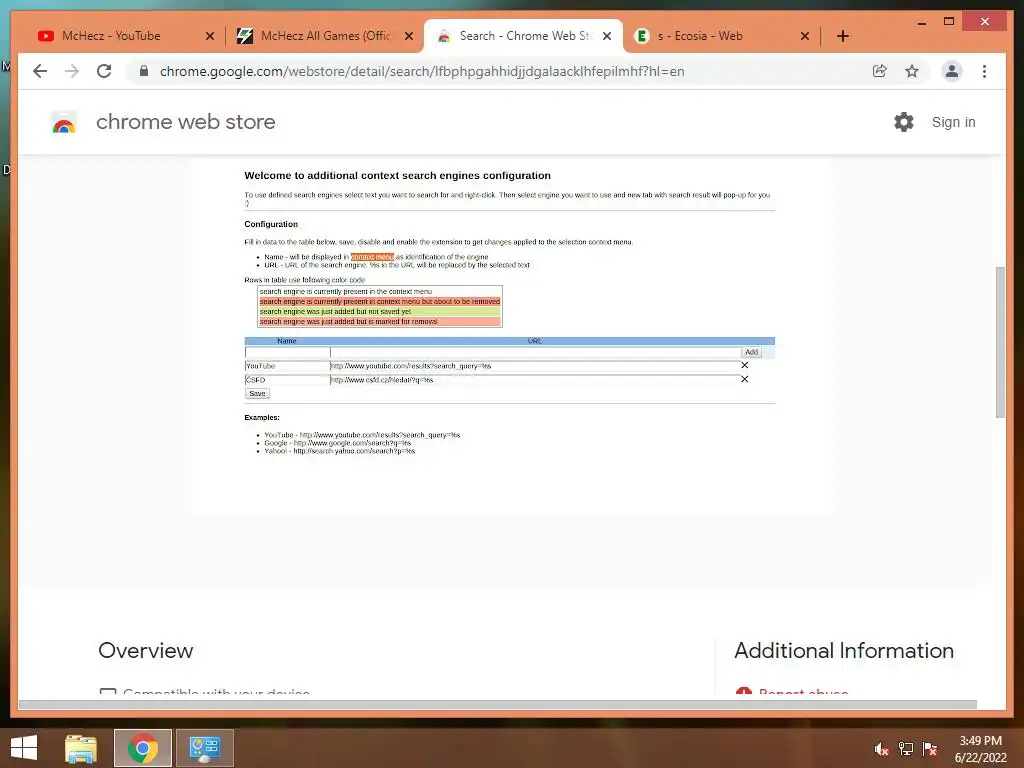The height and width of the screenshot is (768, 1024).
Task: Close the McHecz All Games tab
Action: pos(409,36)
